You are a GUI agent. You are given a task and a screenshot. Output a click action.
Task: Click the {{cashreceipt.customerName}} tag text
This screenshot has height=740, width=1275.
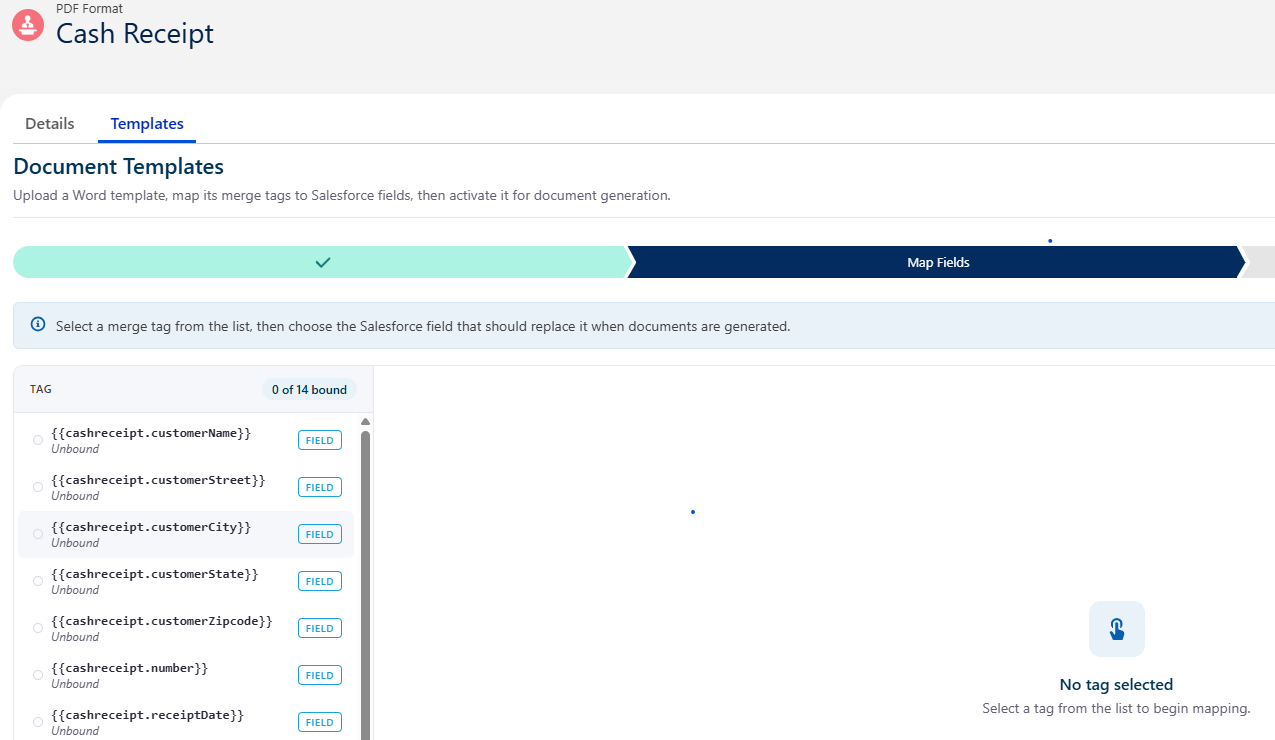(151, 433)
